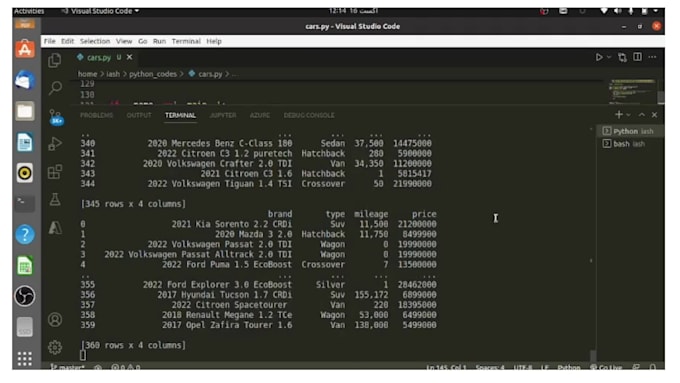Viewport: 680px width, 383px height.
Task: Switch to the JUPYTER panel tab
Action: pyautogui.click(x=223, y=115)
